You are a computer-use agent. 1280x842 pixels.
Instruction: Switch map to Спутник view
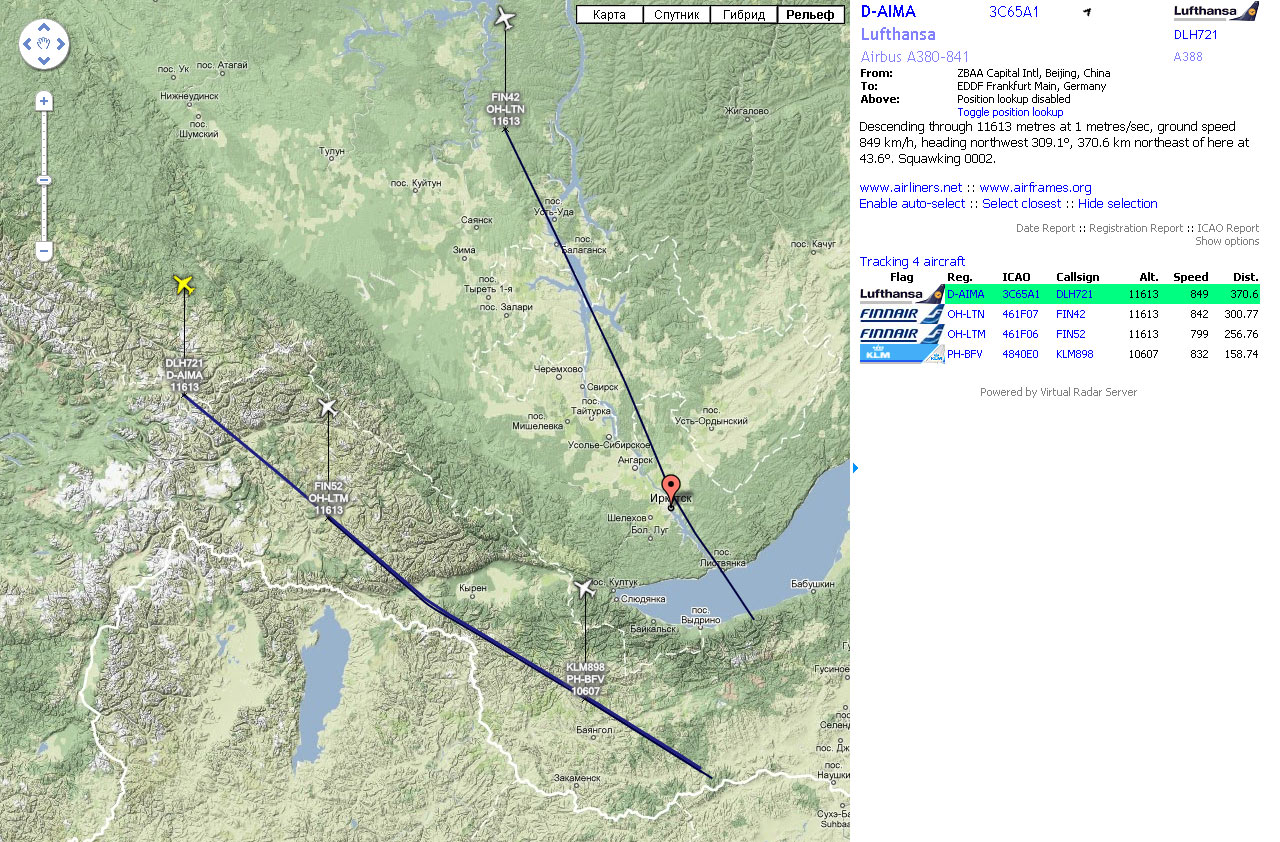point(677,14)
